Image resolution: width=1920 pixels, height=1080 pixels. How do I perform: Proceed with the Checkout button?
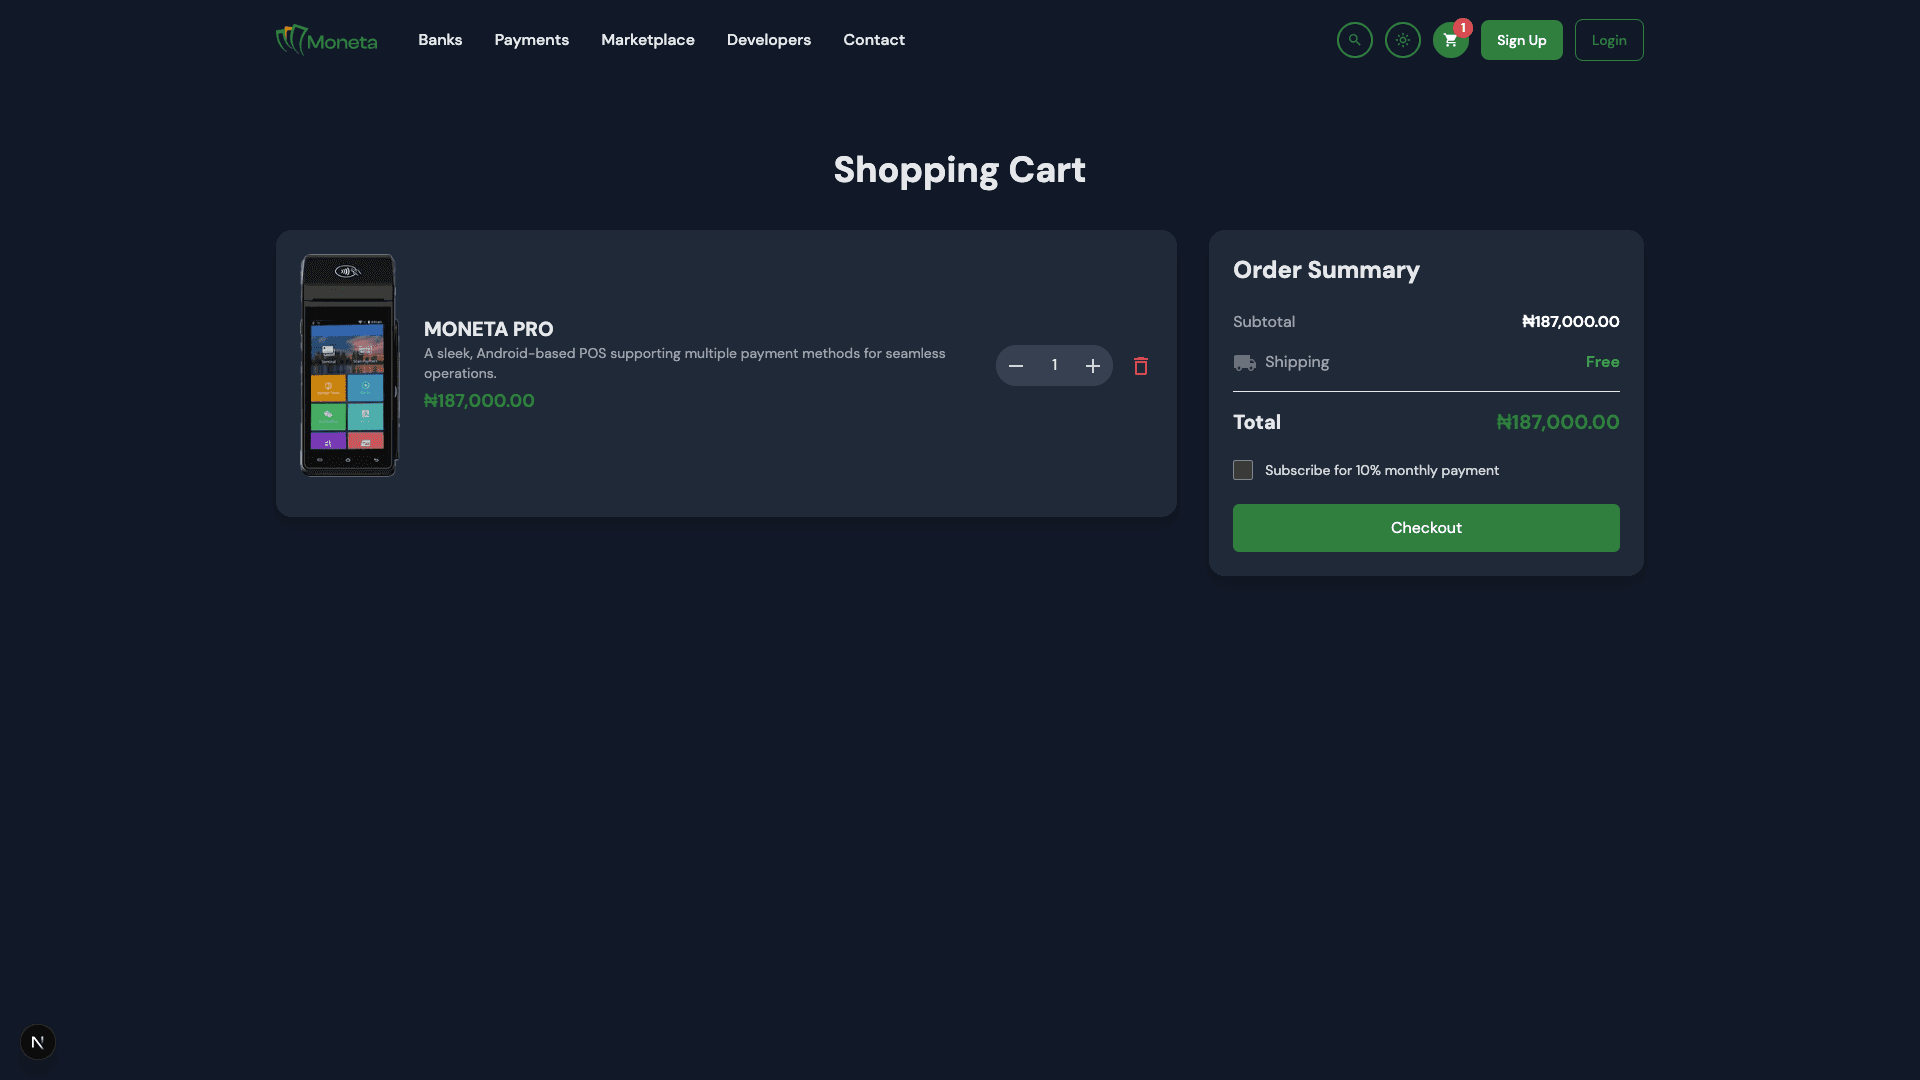click(x=1426, y=528)
